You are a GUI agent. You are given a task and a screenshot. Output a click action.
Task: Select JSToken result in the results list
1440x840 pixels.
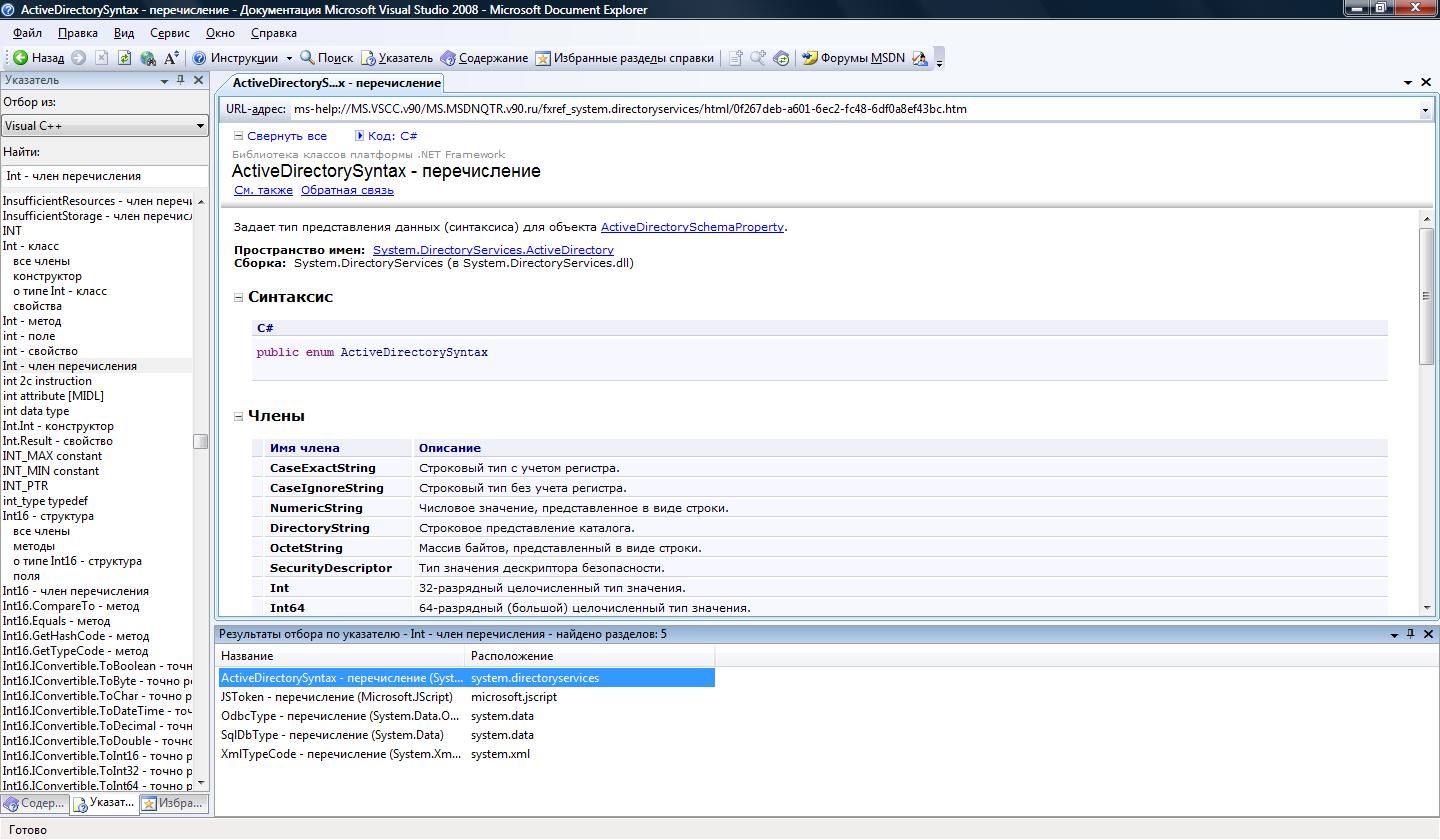pos(336,697)
